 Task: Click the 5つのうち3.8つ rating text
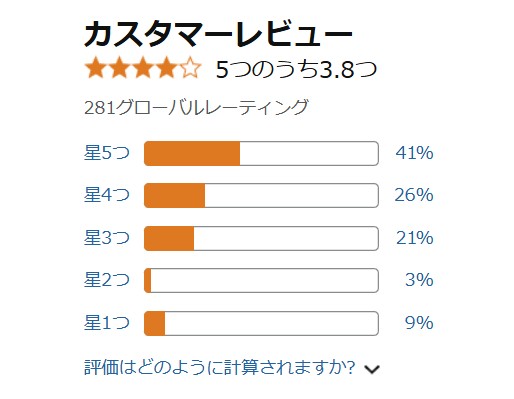[x=296, y=69]
